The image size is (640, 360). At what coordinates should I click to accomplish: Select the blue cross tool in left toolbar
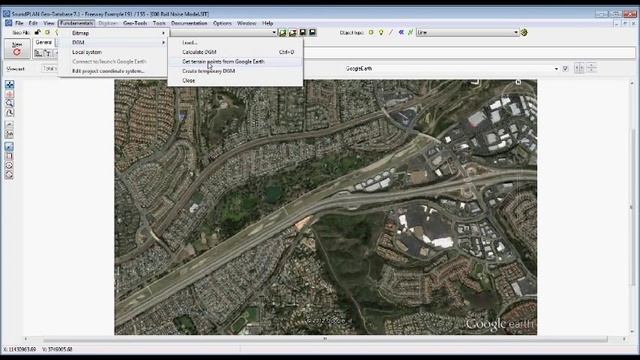[9, 84]
